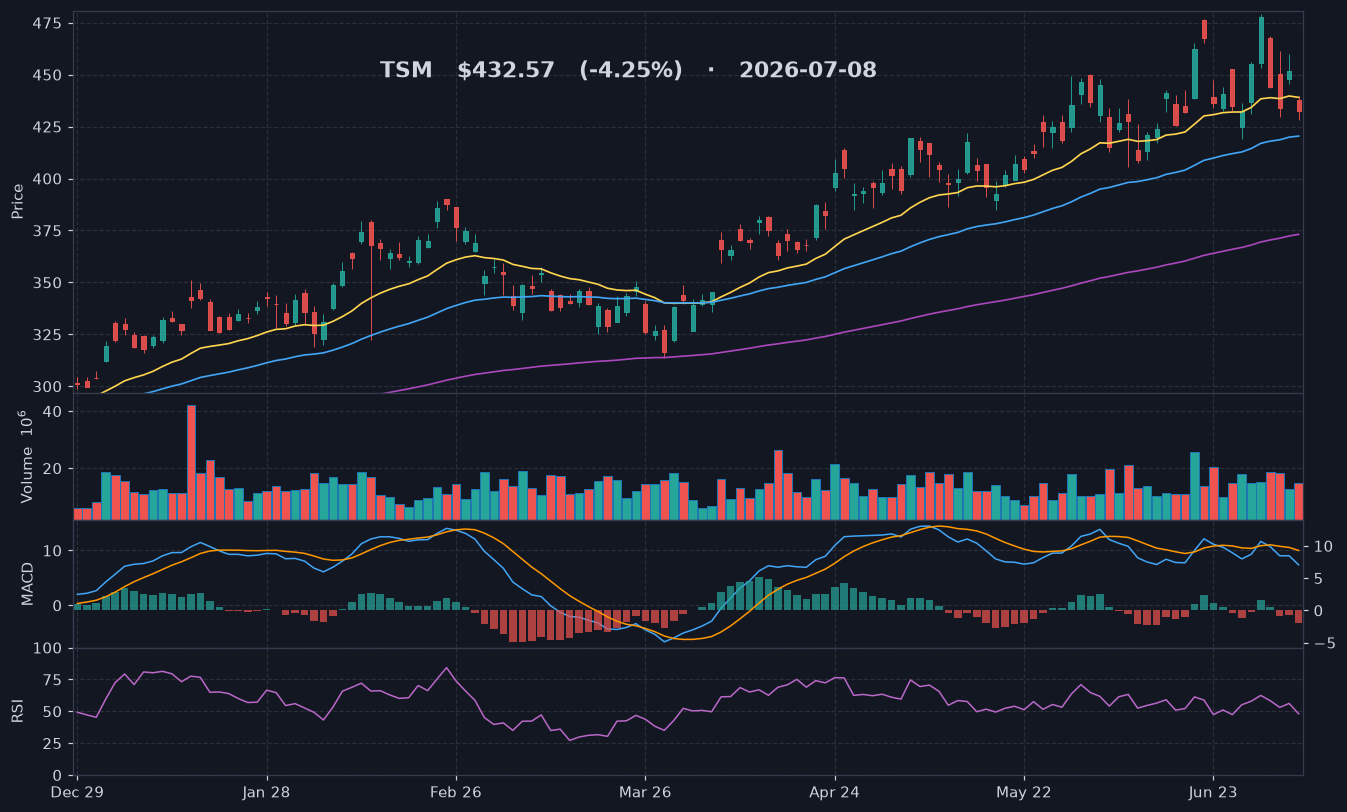This screenshot has width=1347, height=812.
Task: Click the Jan 28 x-axis date label
Action: [267, 792]
